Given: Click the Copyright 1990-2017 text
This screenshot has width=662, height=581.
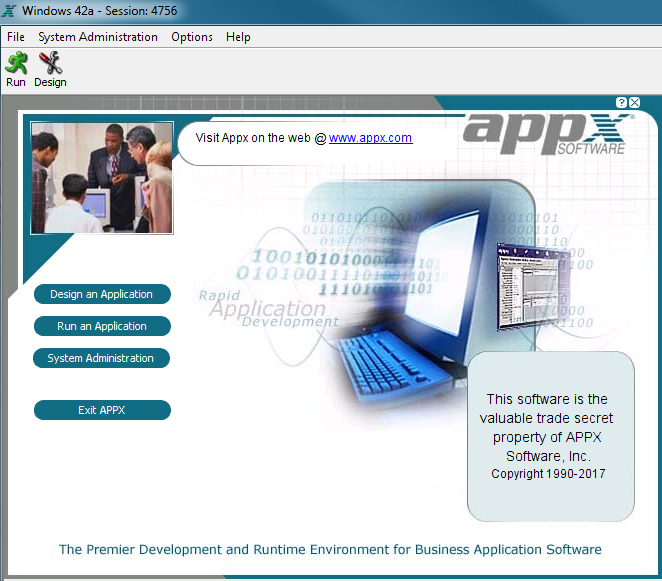Looking at the screenshot, I should [x=548, y=474].
